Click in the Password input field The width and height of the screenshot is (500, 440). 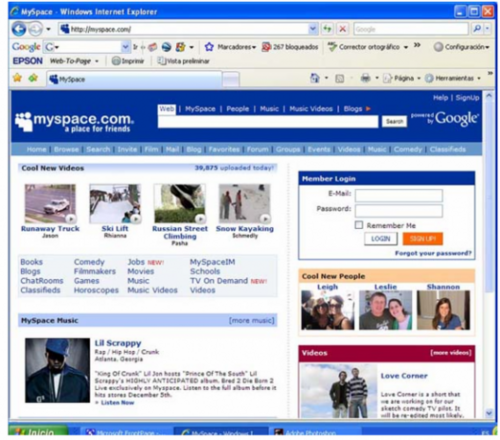pos(399,211)
